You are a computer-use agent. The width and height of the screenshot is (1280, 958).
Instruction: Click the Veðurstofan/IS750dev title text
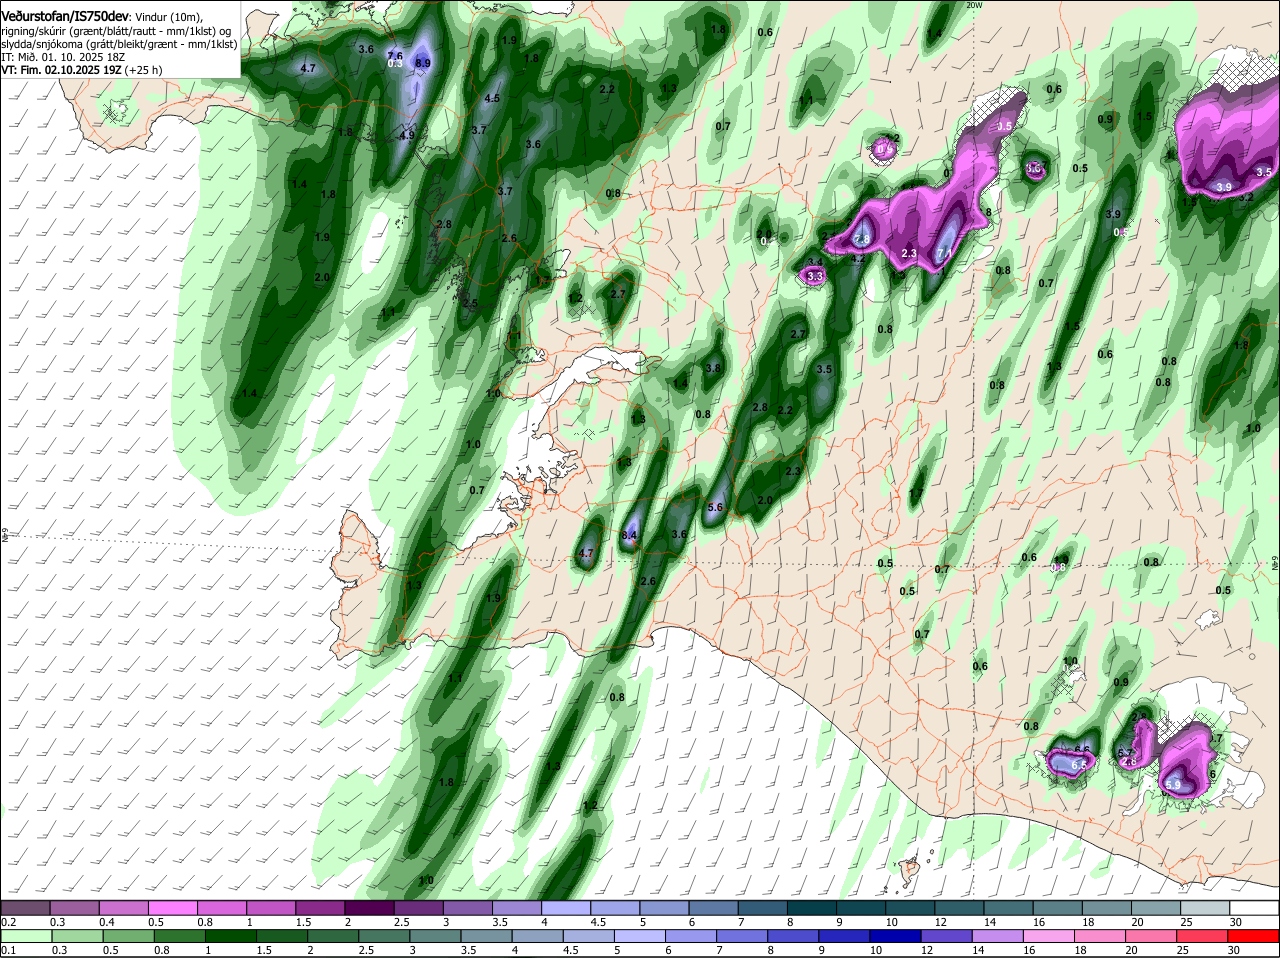pos(65,16)
